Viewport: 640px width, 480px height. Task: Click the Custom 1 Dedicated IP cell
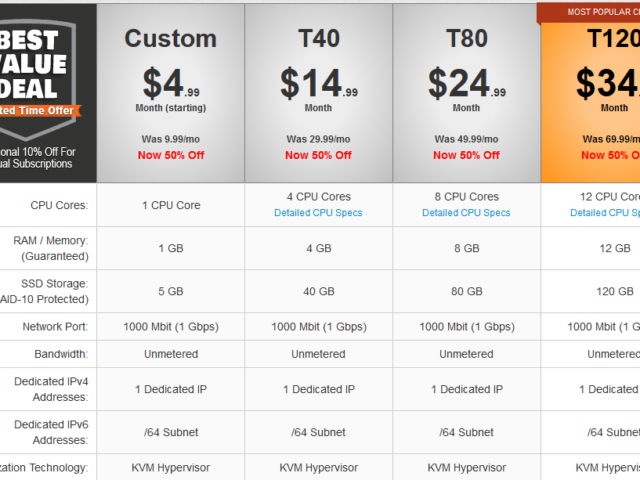click(x=171, y=389)
